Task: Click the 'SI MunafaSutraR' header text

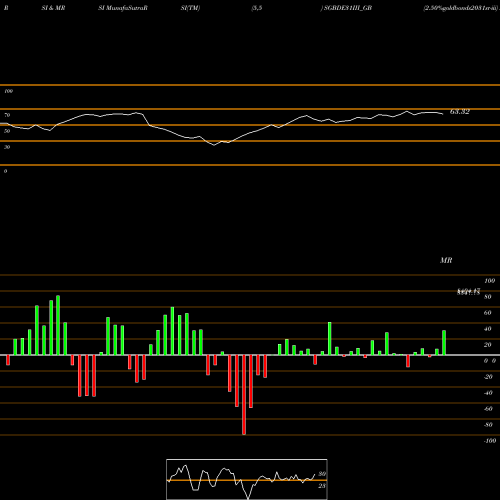Action: pyautogui.click(x=123, y=8)
